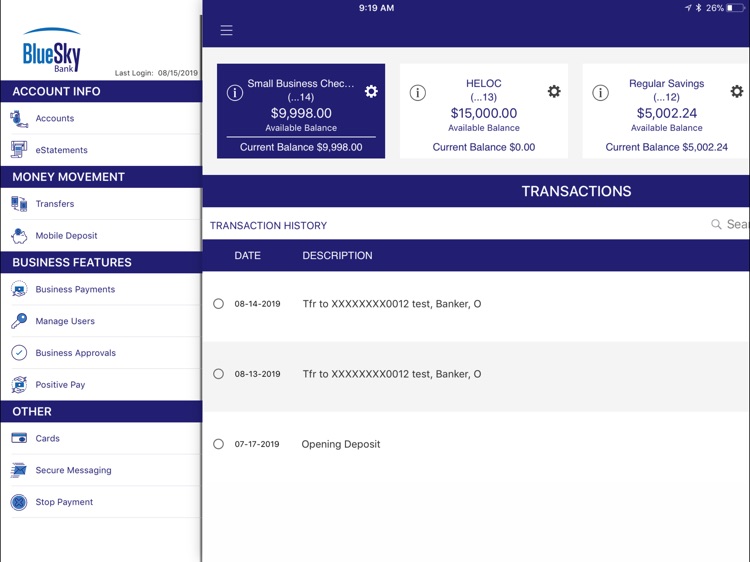Click the Last Login date text
The width and height of the screenshot is (750, 562).
[x=156, y=73]
